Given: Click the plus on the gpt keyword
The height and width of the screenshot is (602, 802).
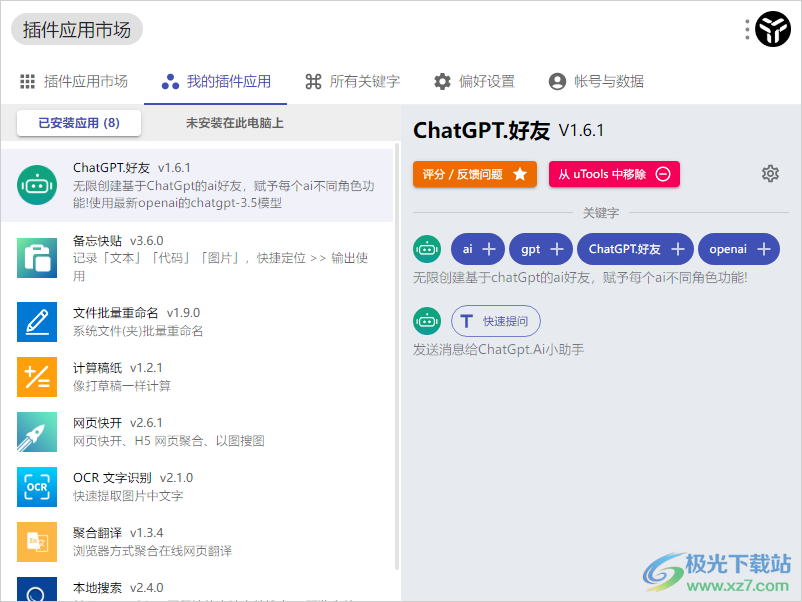Looking at the screenshot, I should 557,249.
